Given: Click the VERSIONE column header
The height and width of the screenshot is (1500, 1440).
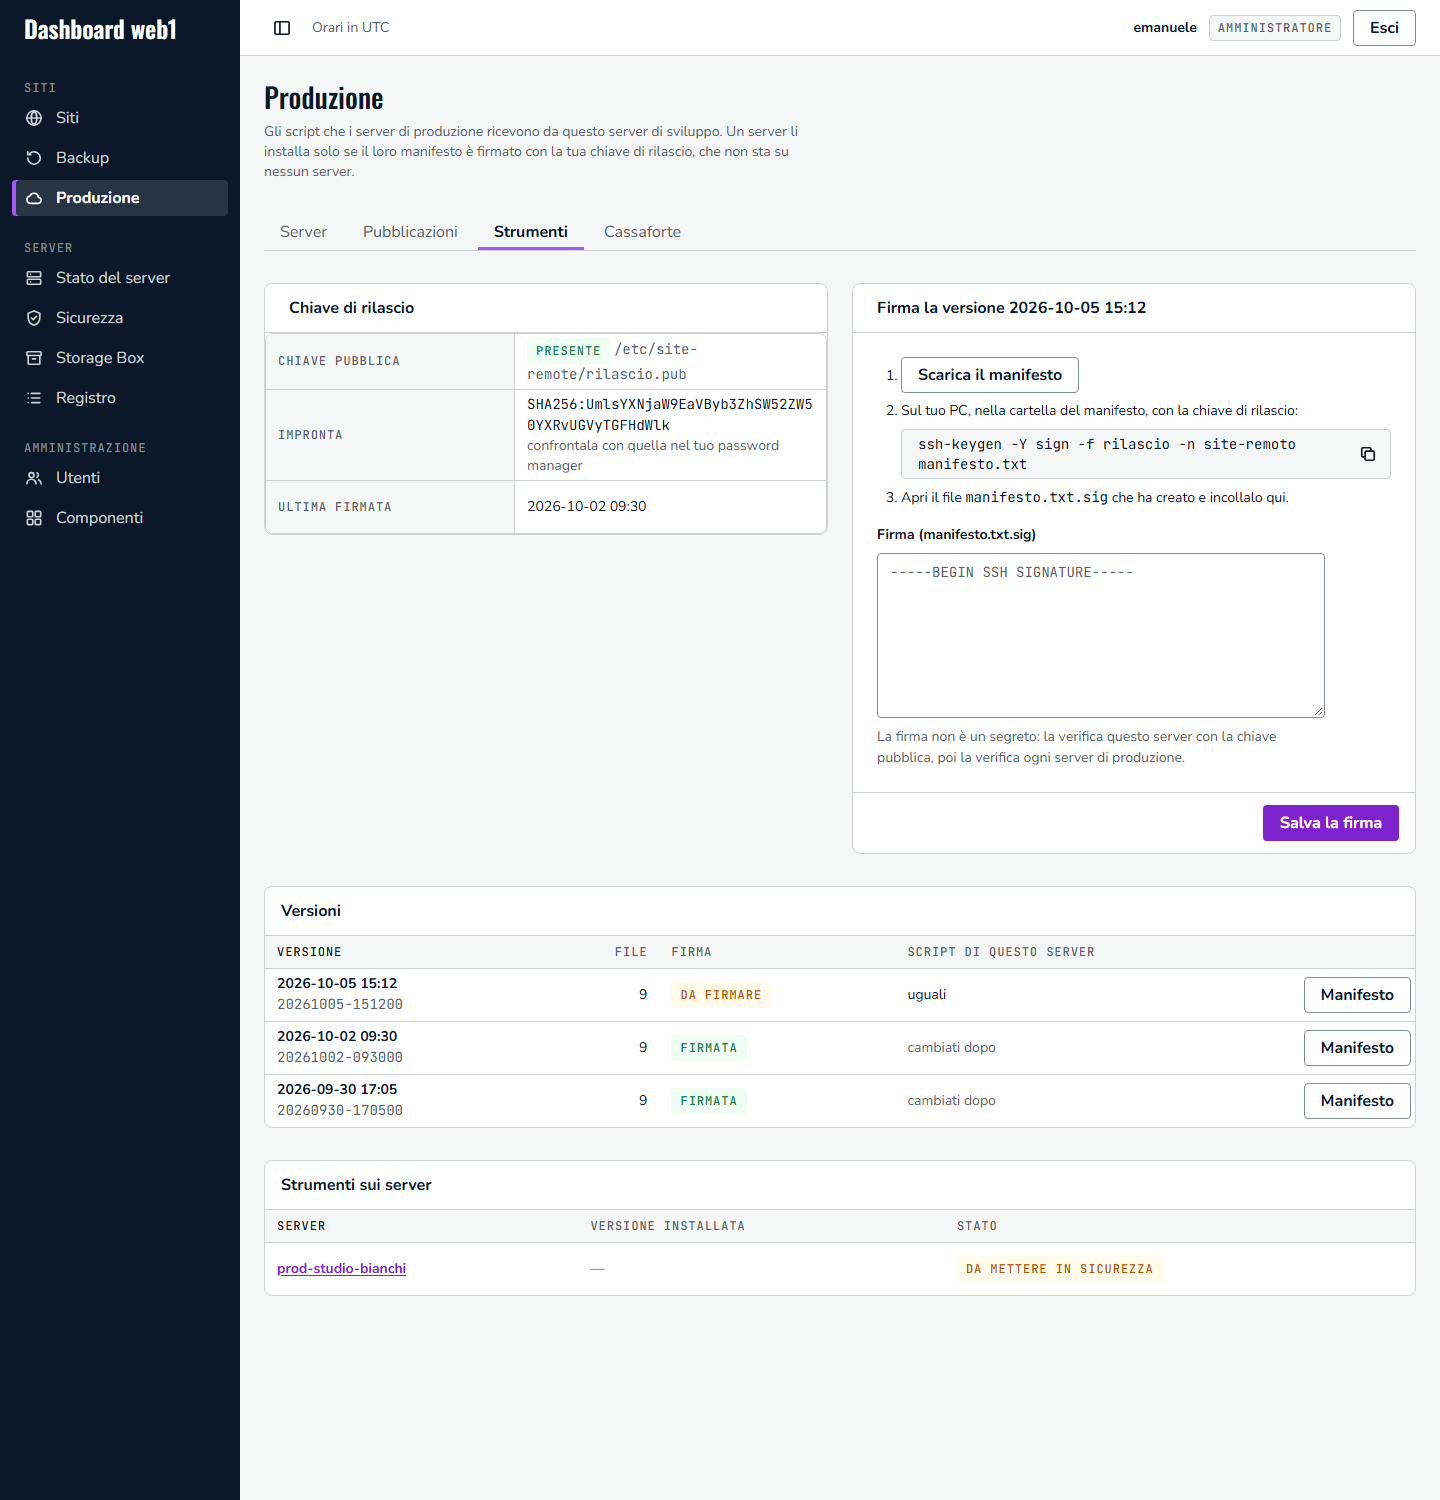Looking at the screenshot, I should [309, 952].
